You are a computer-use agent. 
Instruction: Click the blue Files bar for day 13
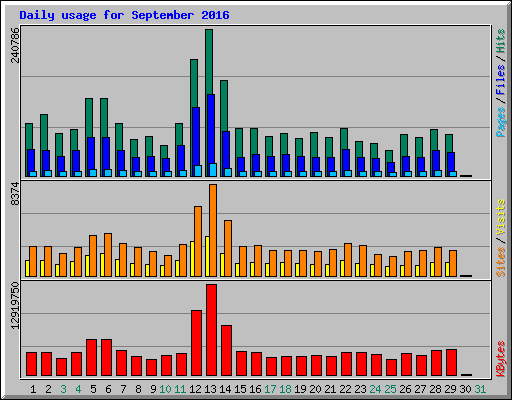click(x=211, y=129)
